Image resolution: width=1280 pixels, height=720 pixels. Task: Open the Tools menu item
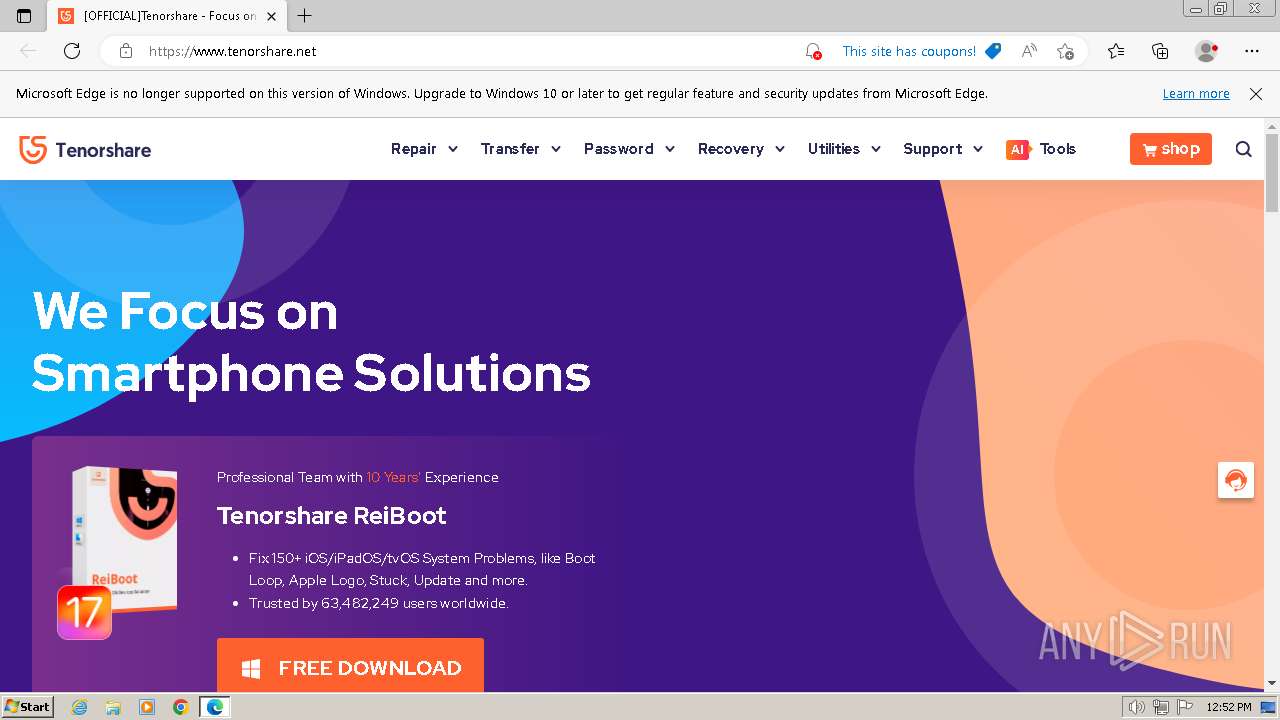[1057, 149]
